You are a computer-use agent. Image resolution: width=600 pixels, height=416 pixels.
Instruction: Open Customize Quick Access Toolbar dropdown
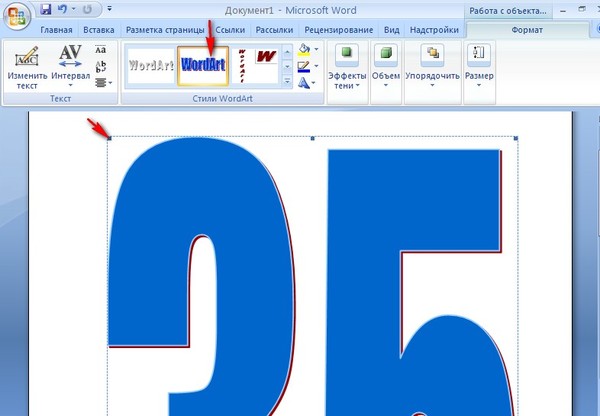[x=109, y=8]
